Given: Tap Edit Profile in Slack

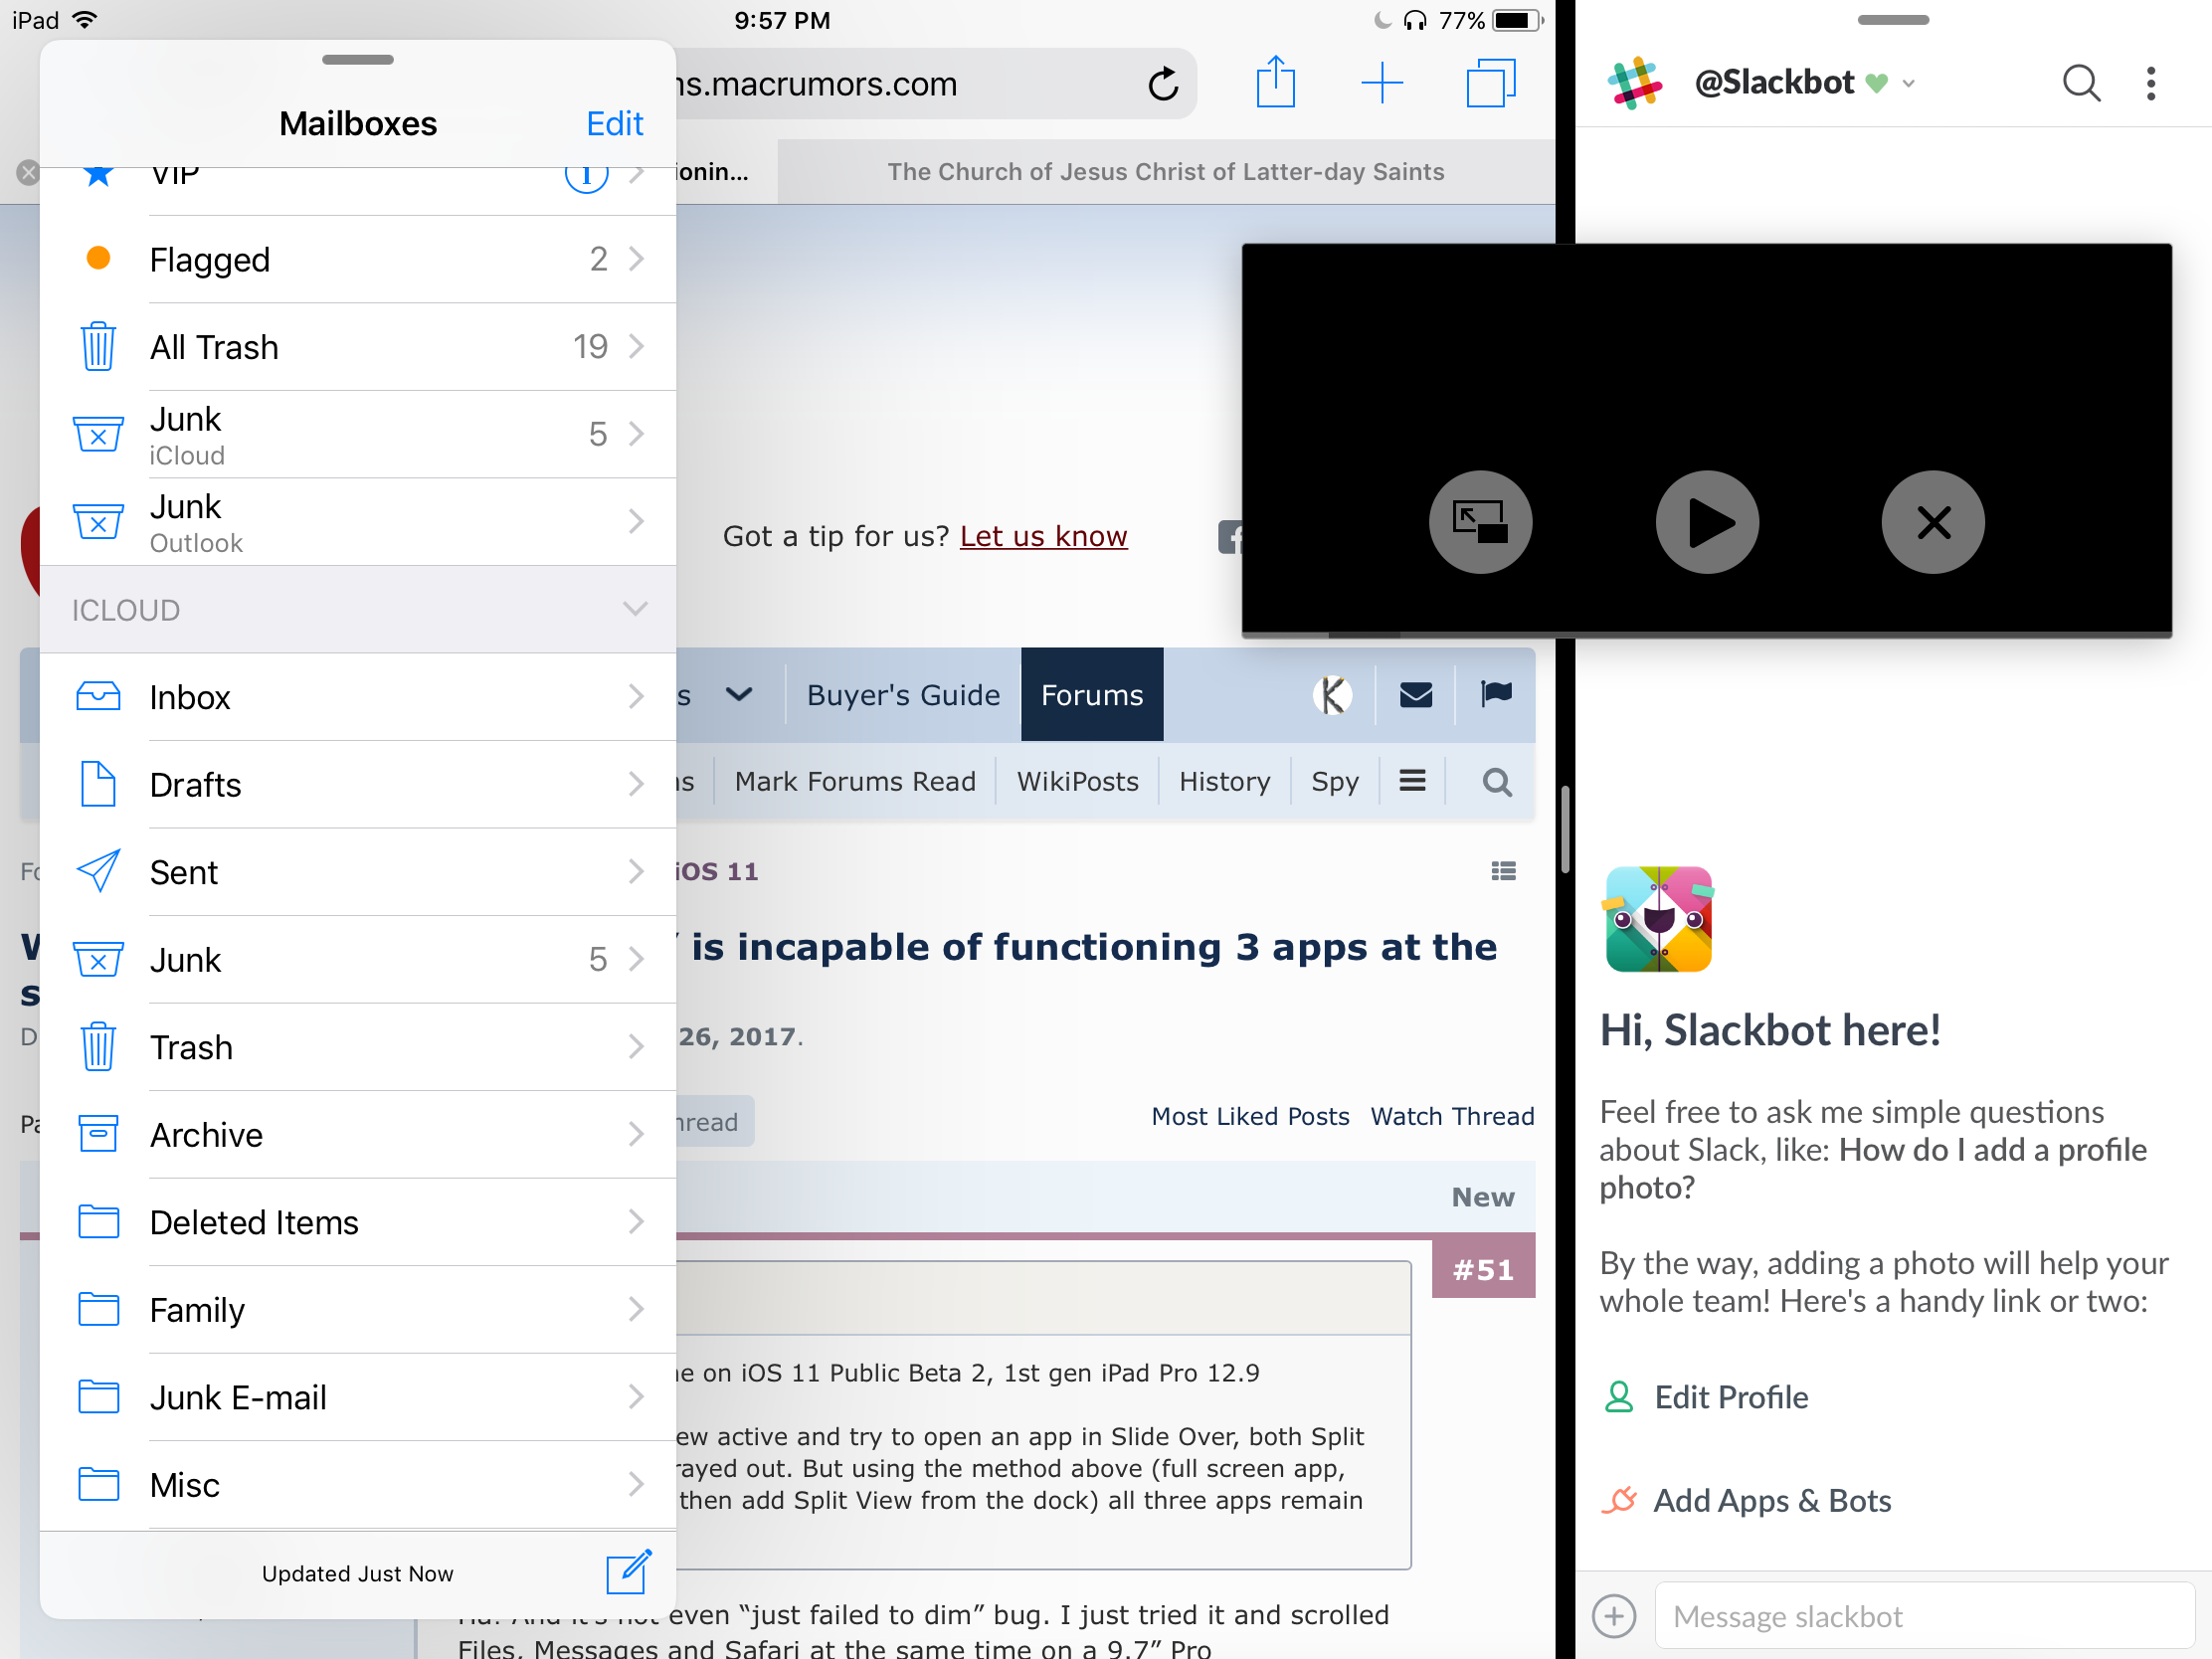Looking at the screenshot, I should [x=1706, y=1397].
